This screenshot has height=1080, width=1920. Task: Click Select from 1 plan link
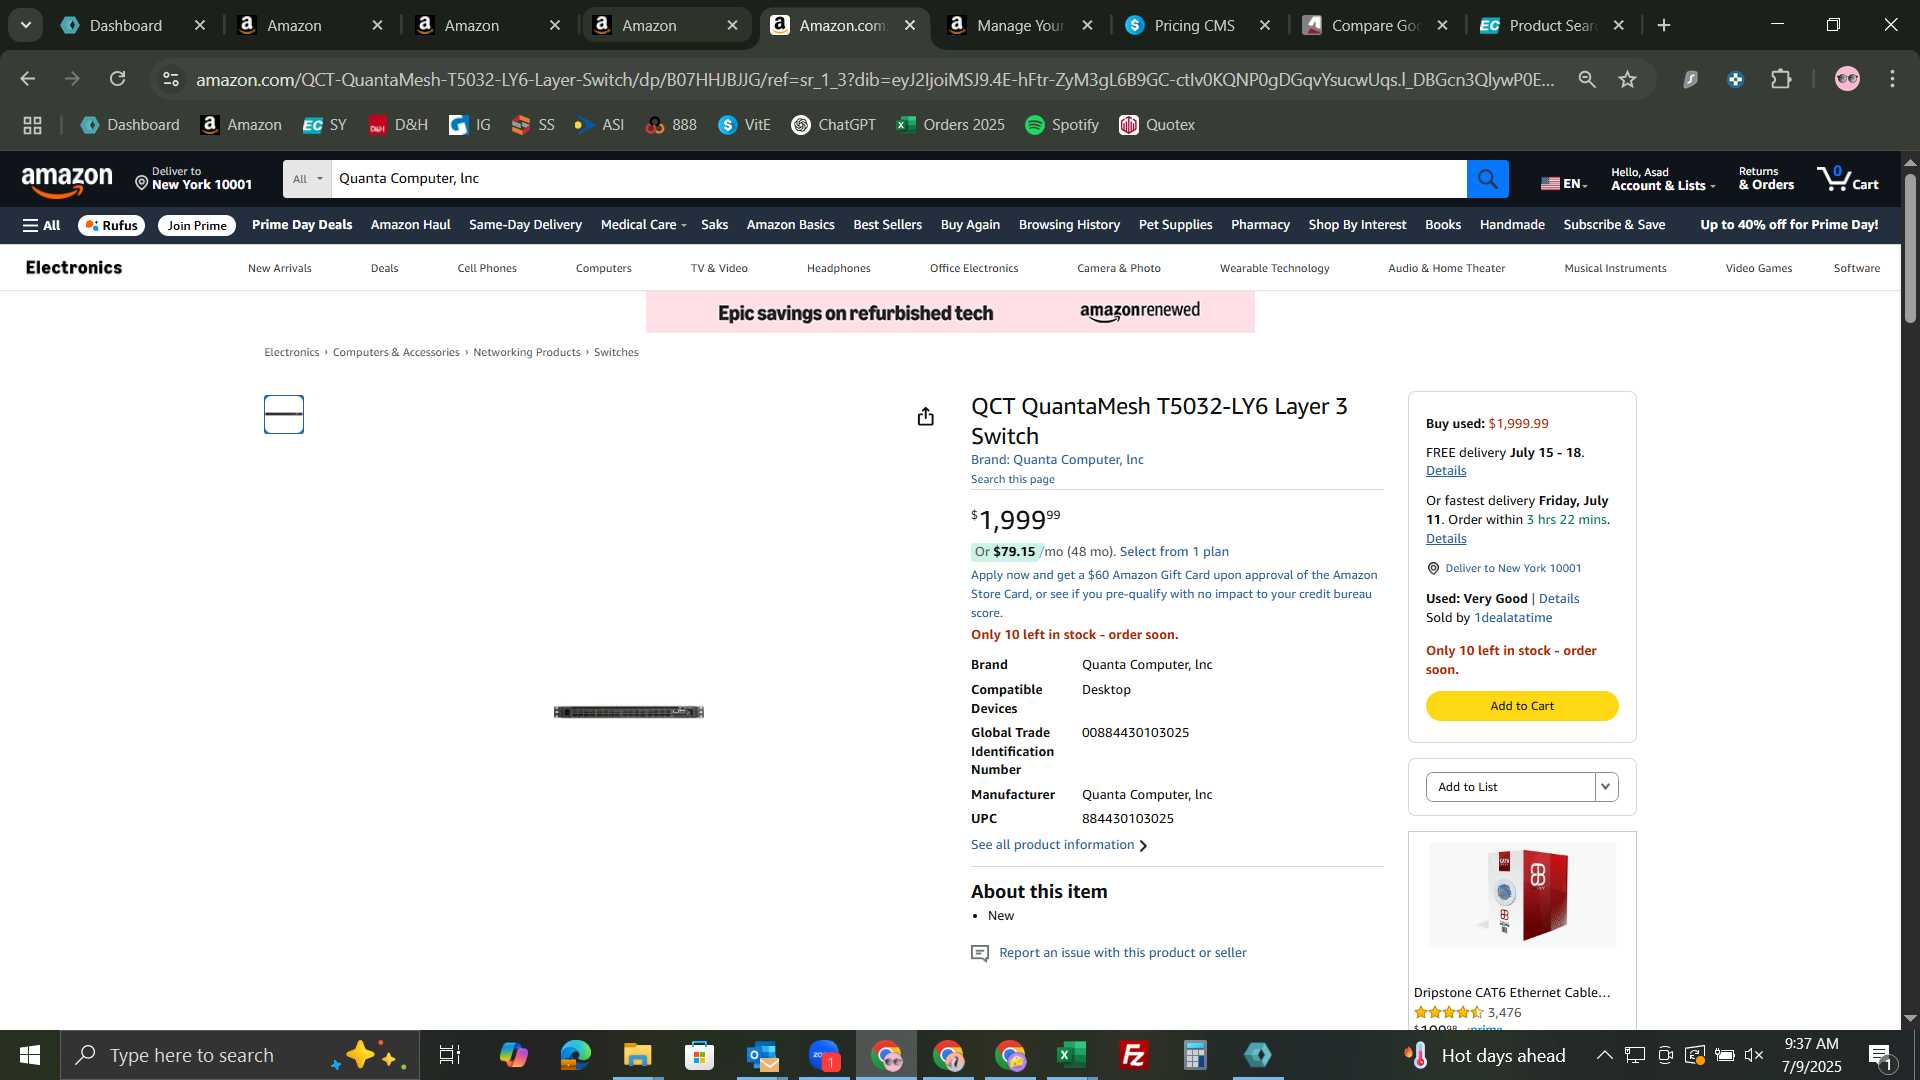[x=1174, y=552]
